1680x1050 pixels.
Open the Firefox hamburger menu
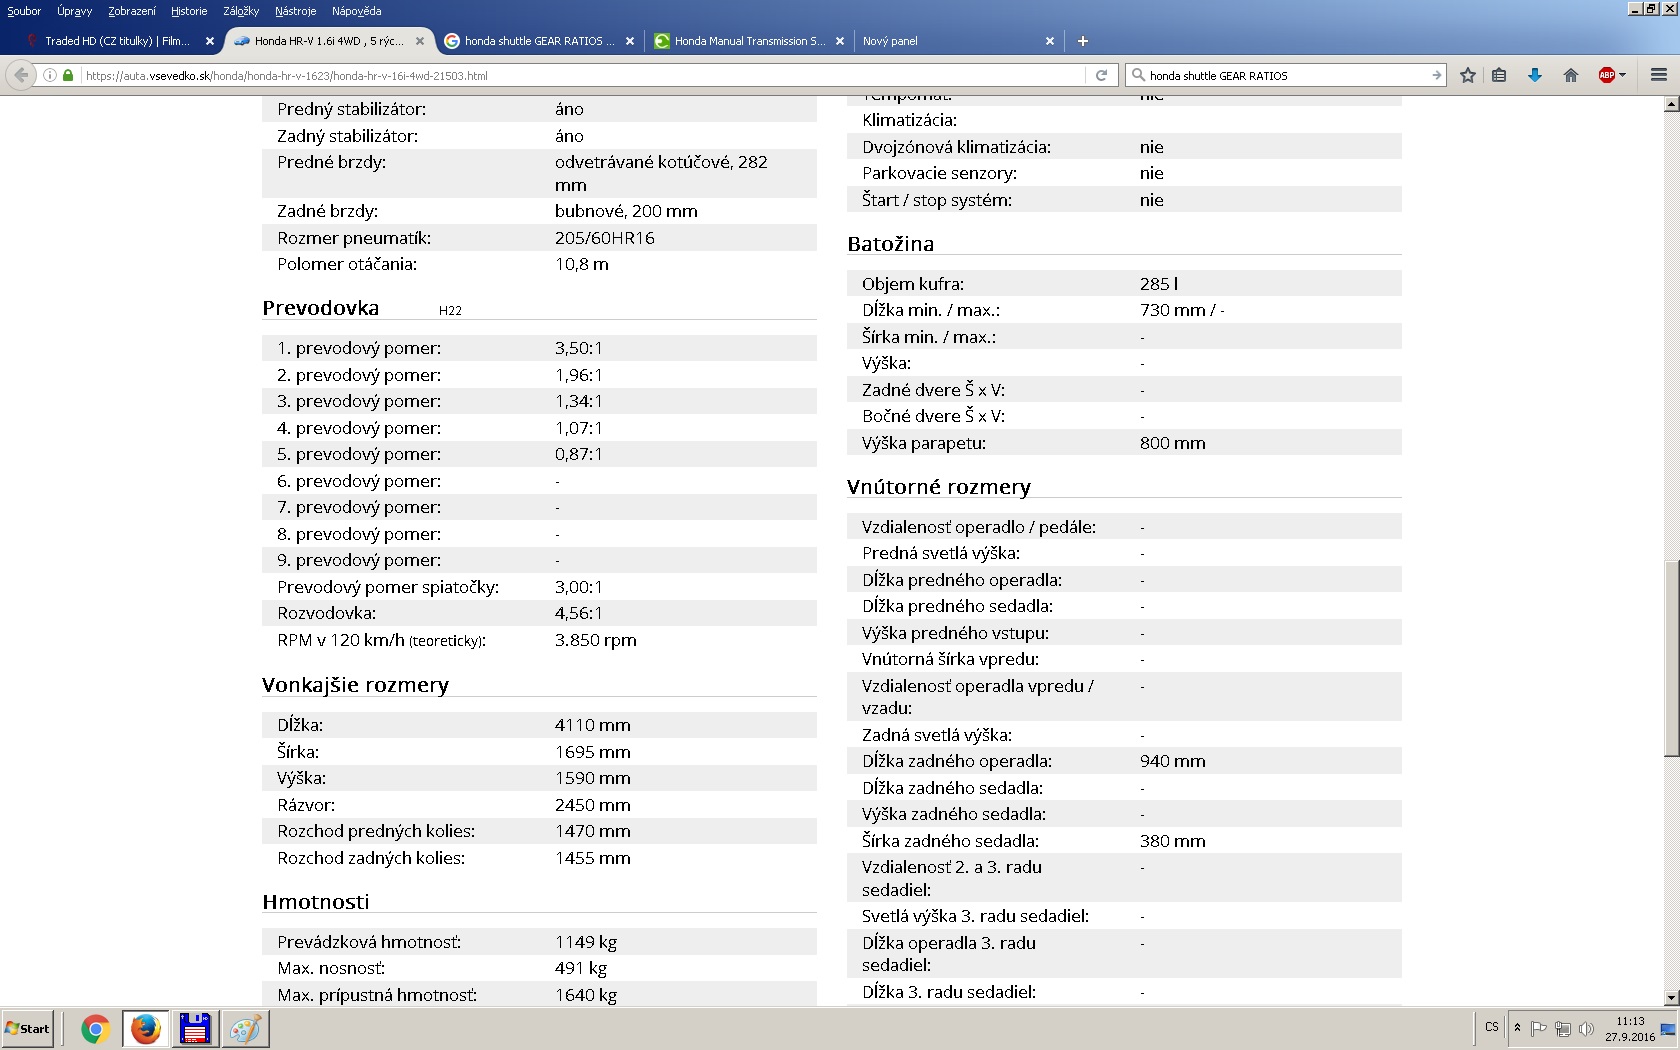pyautogui.click(x=1658, y=75)
